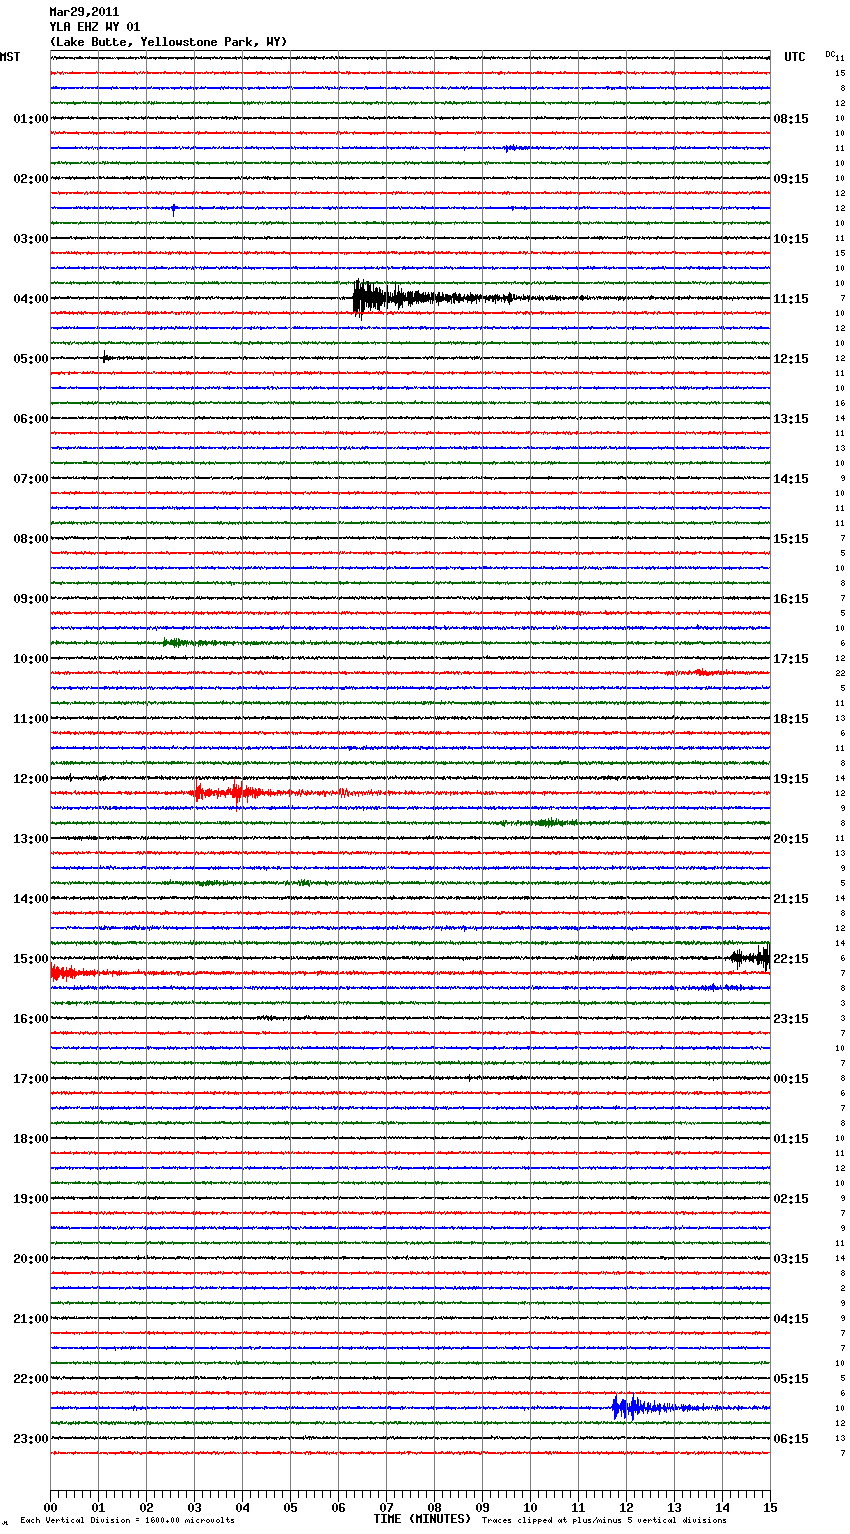Select the 12:00 MST time label
Screen dimensions: 850x1534
click(31, 779)
